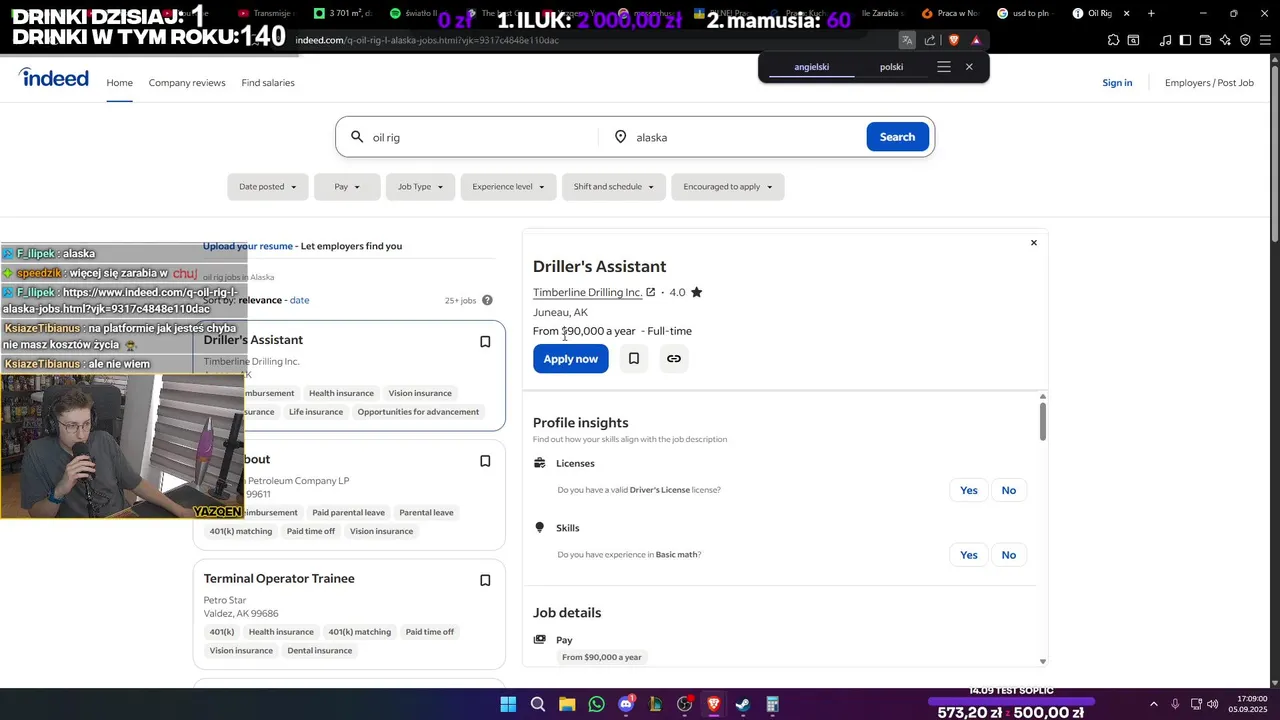Image resolution: width=1280 pixels, height=720 pixels.
Task: Bookmark the Driller's Assistant job card
Action: tap(485, 342)
